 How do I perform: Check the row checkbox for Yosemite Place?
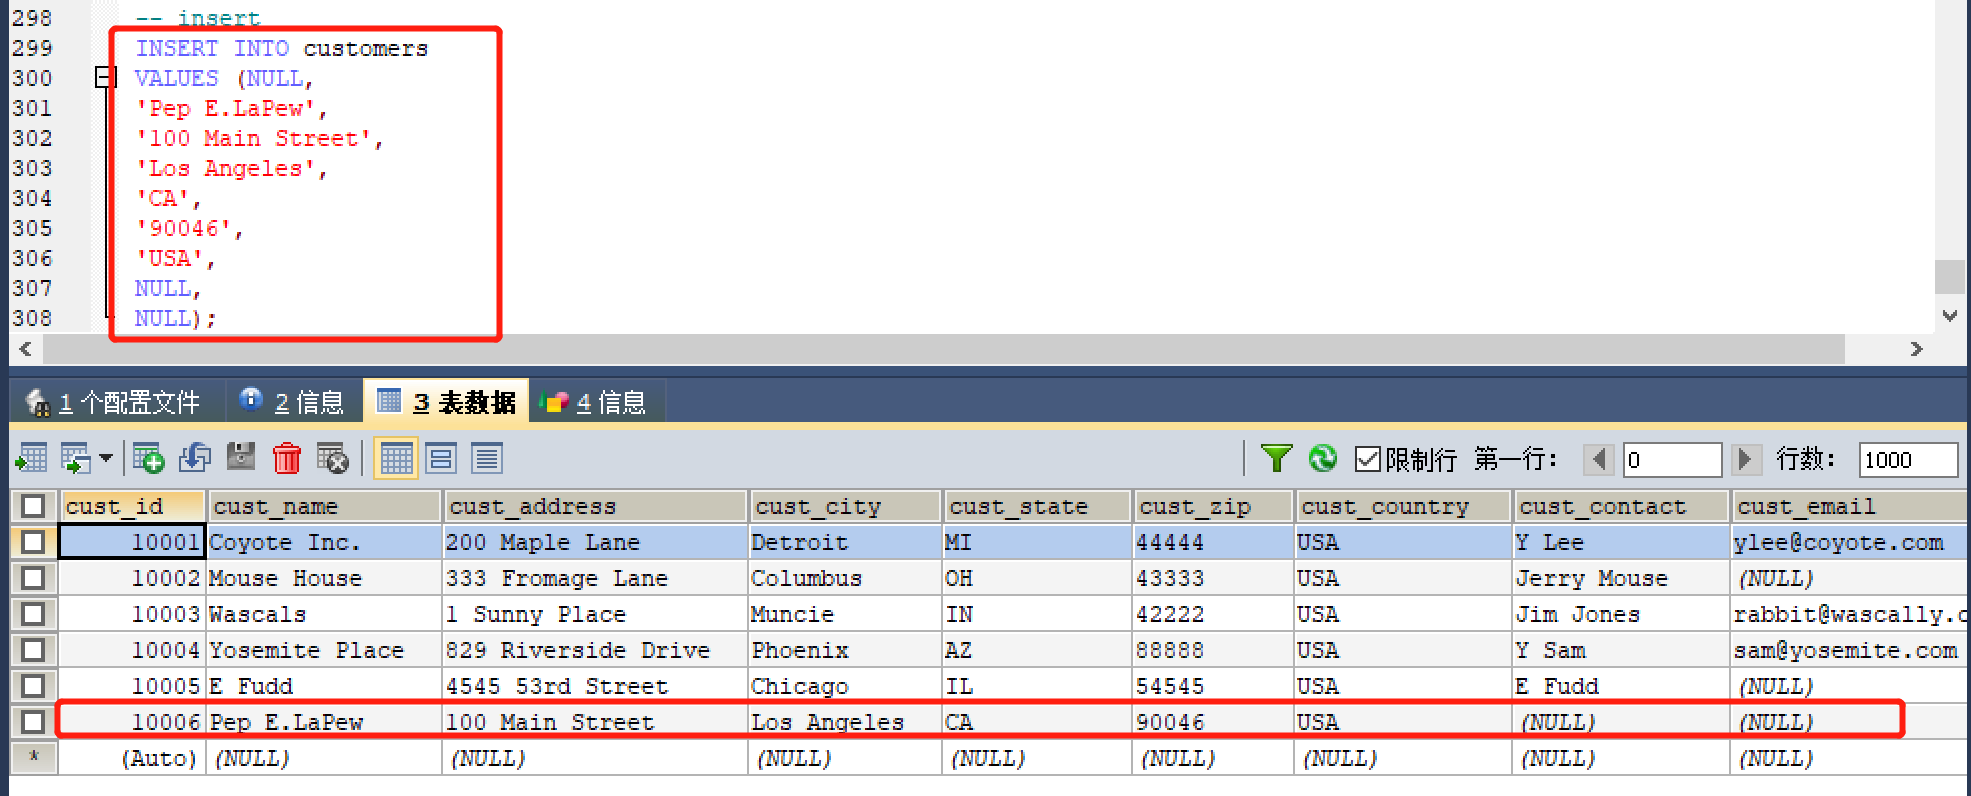[33, 650]
